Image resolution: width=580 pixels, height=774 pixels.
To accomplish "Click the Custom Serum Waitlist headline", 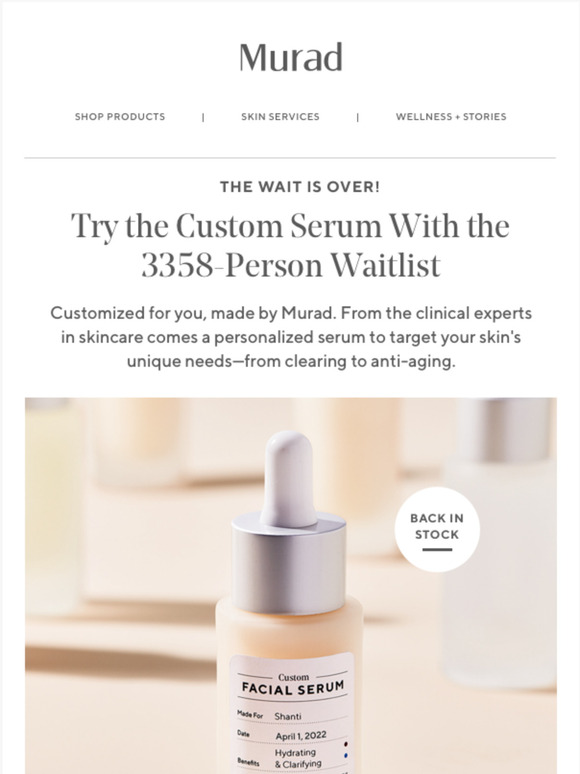I will 291,245.
